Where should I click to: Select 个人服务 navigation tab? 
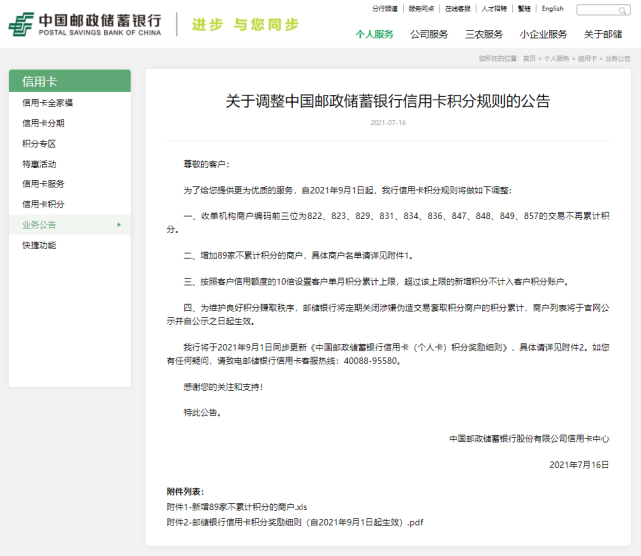[x=374, y=34]
